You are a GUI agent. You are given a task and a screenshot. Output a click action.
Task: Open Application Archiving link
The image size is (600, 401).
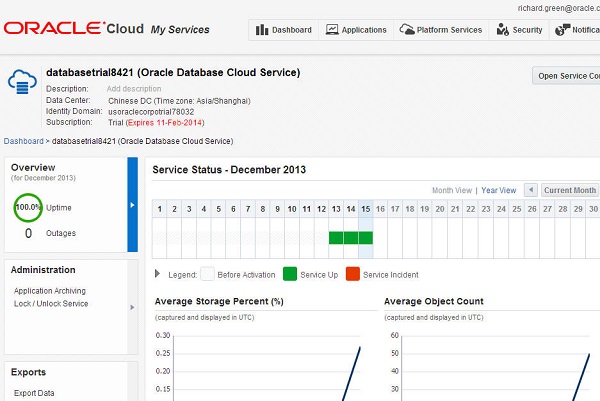click(x=50, y=291)
